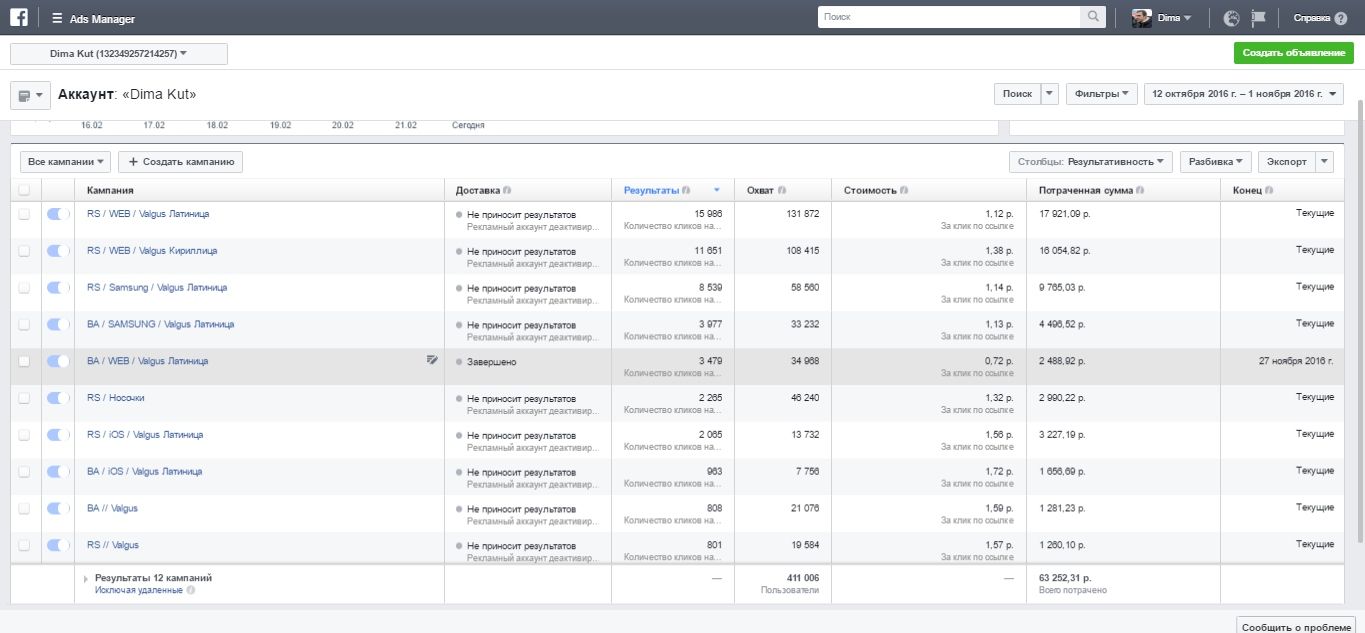Click the Поиск button near filters
This screenshot has height=633, width=1365.
1017,93
